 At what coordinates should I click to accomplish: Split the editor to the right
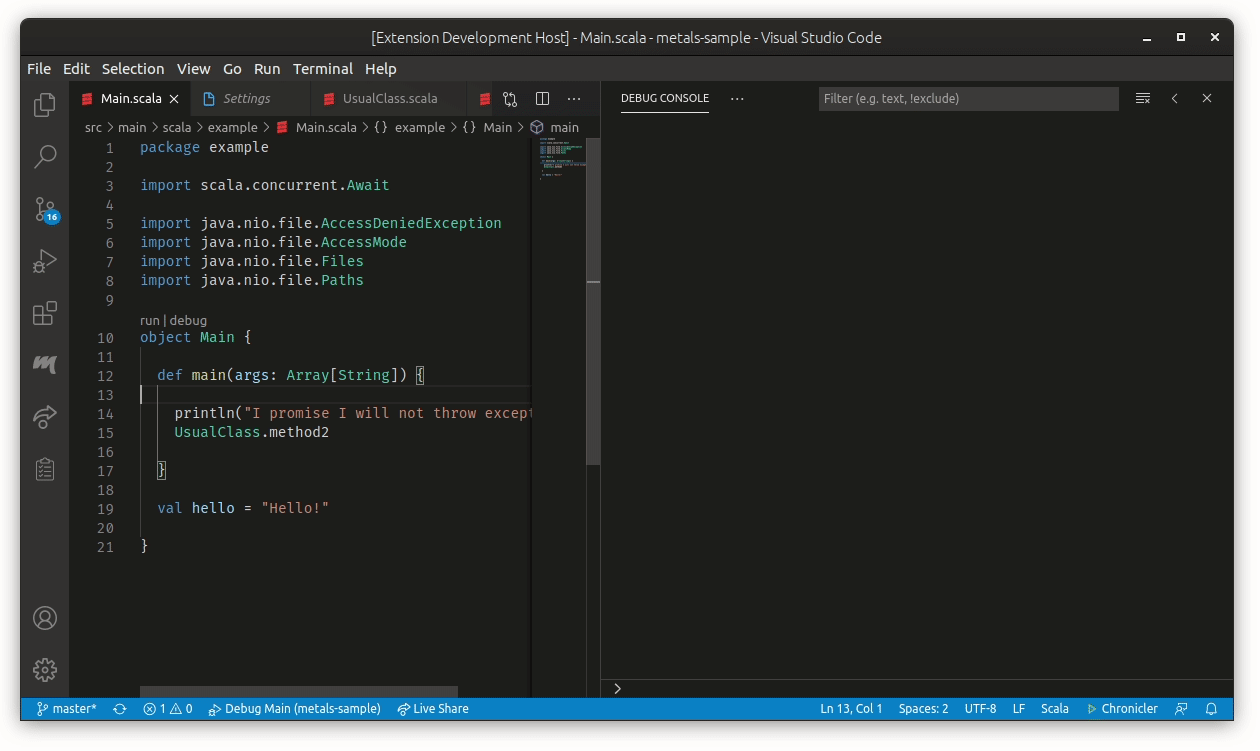(x=542, y=98)
